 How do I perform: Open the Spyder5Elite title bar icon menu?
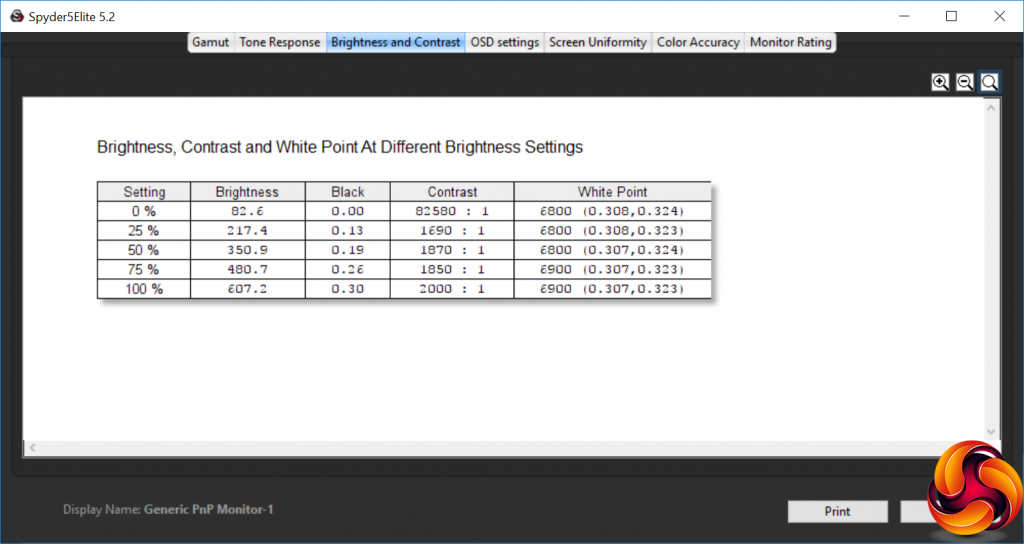click(17, 16)
